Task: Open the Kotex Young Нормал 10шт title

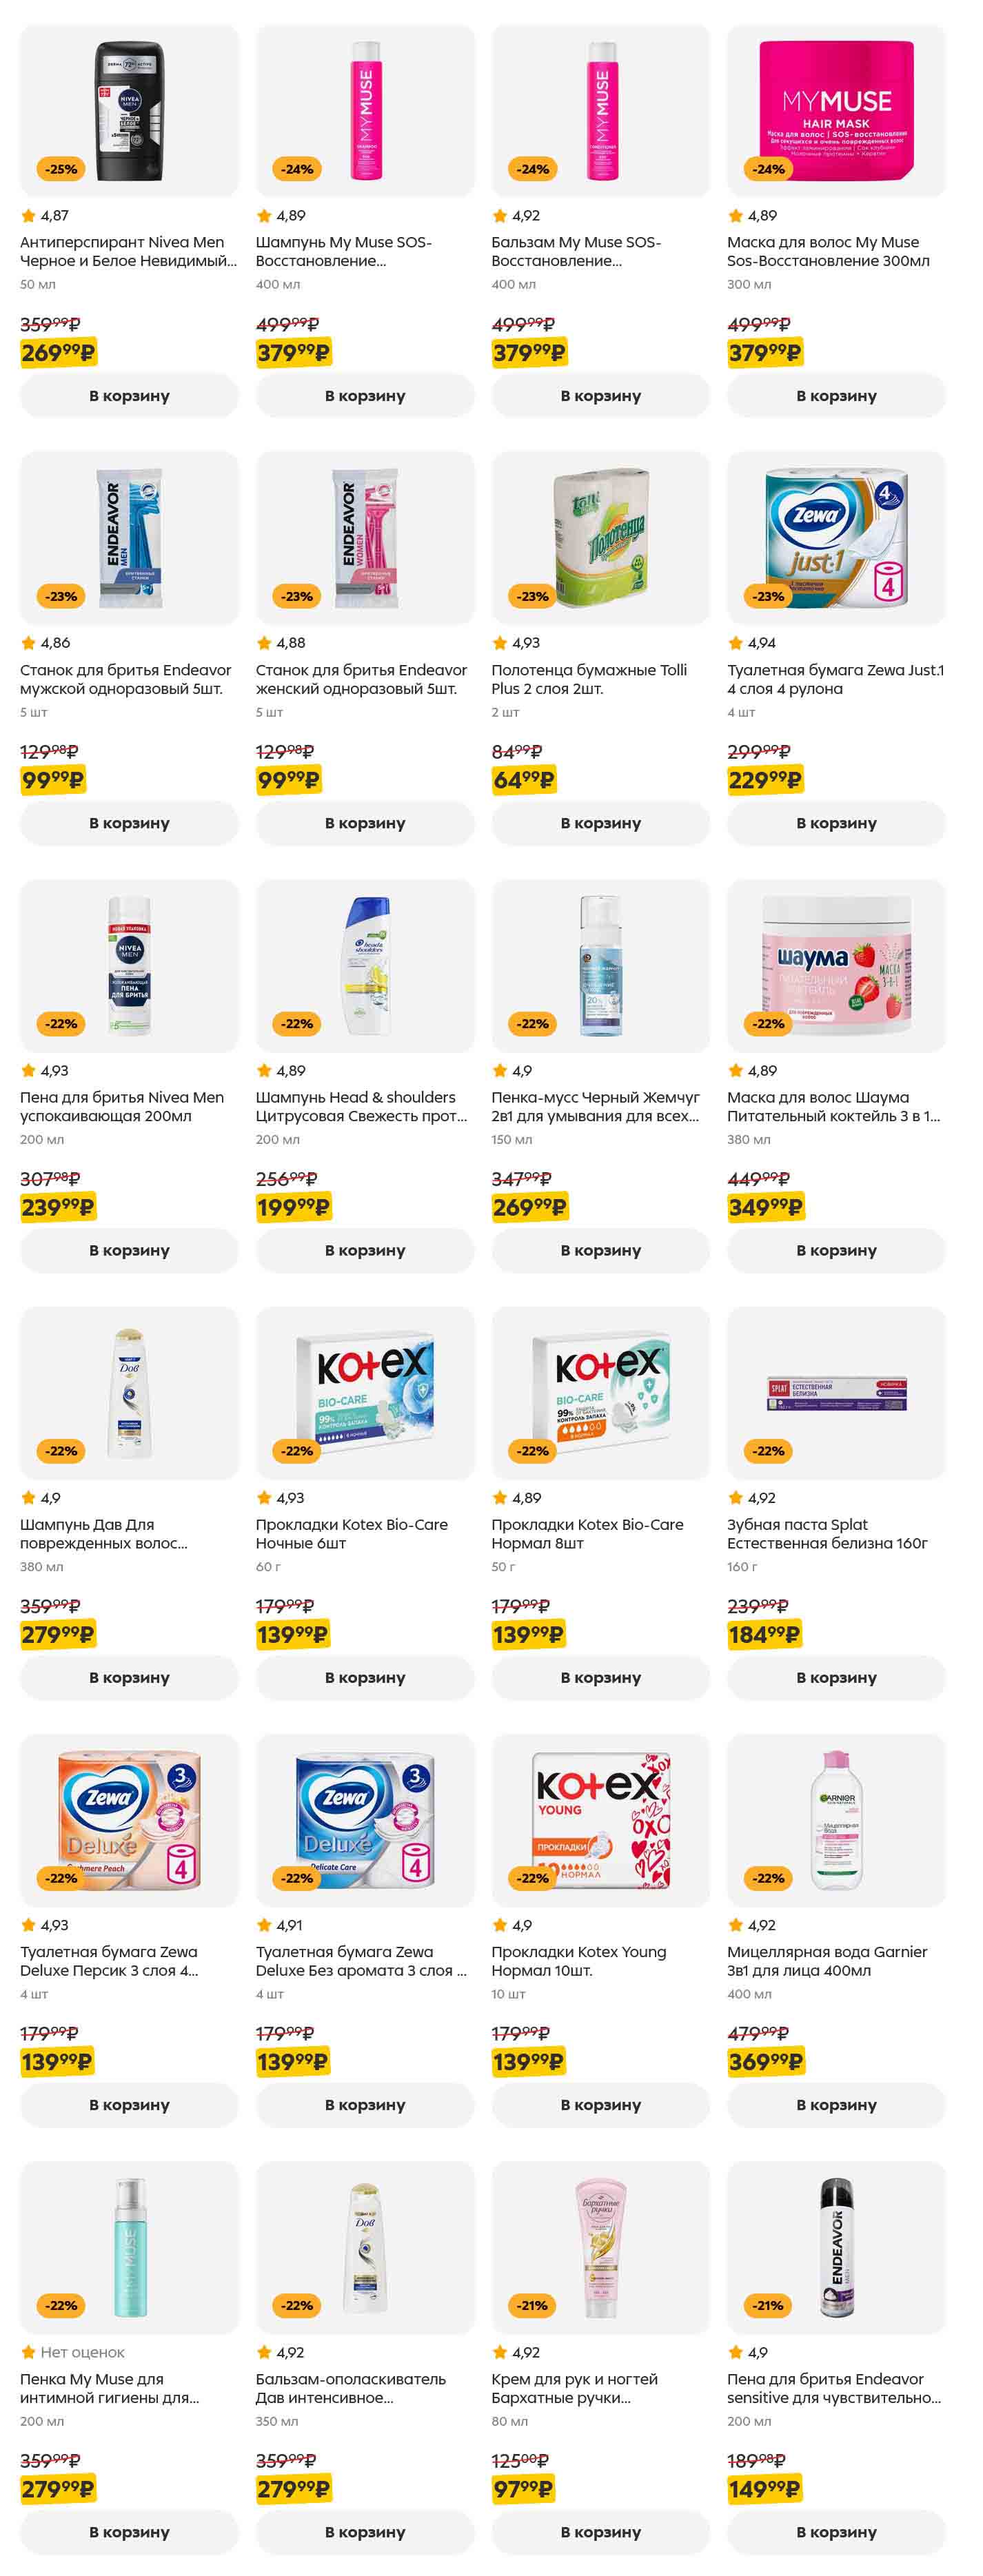Action: [x=578, y=1961]
